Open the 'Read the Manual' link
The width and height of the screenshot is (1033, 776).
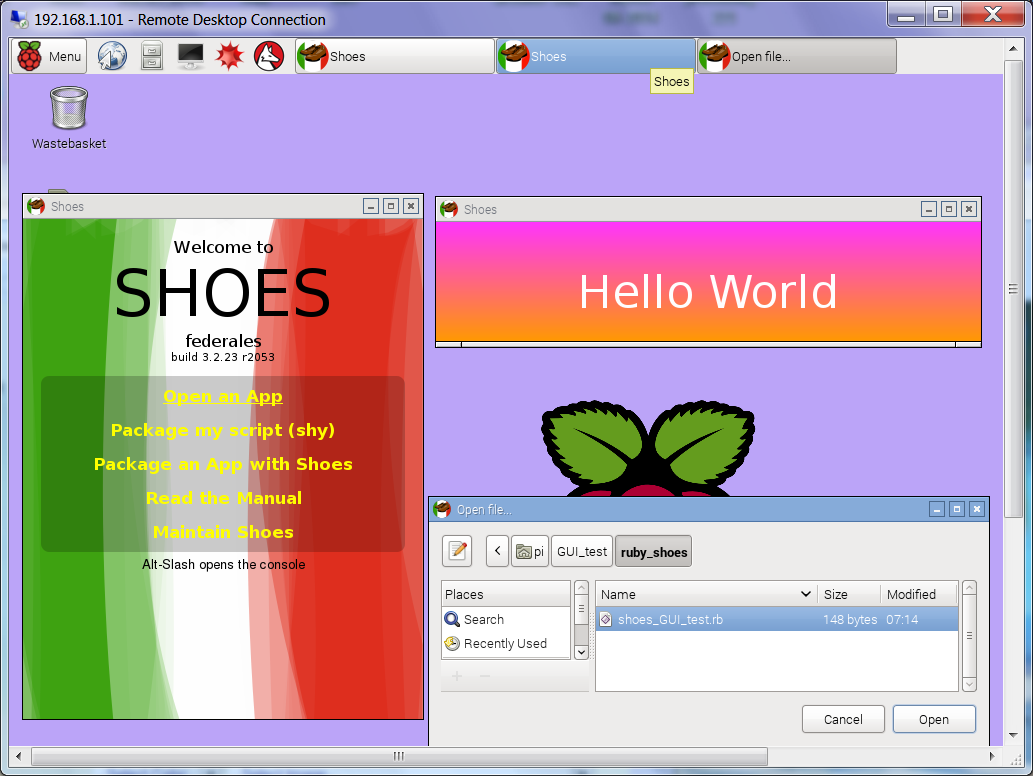223,498
